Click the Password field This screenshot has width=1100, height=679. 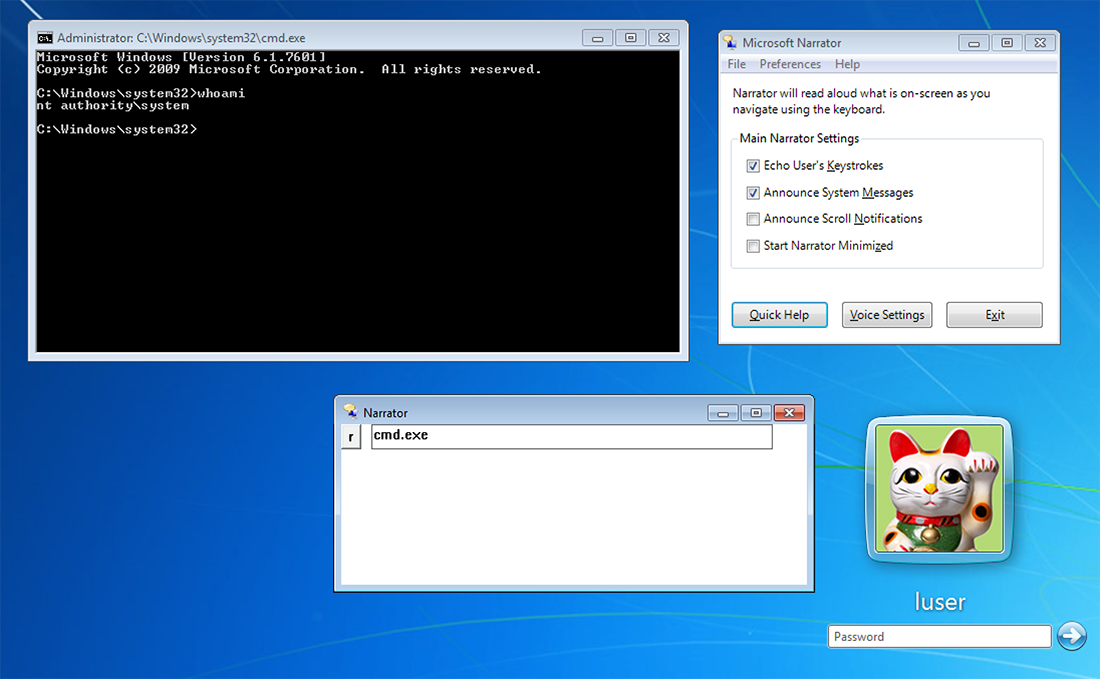point(939,637)
